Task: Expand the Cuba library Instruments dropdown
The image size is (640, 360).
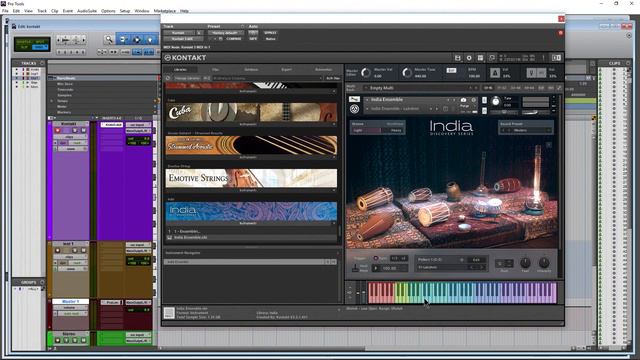Action: 251,124
